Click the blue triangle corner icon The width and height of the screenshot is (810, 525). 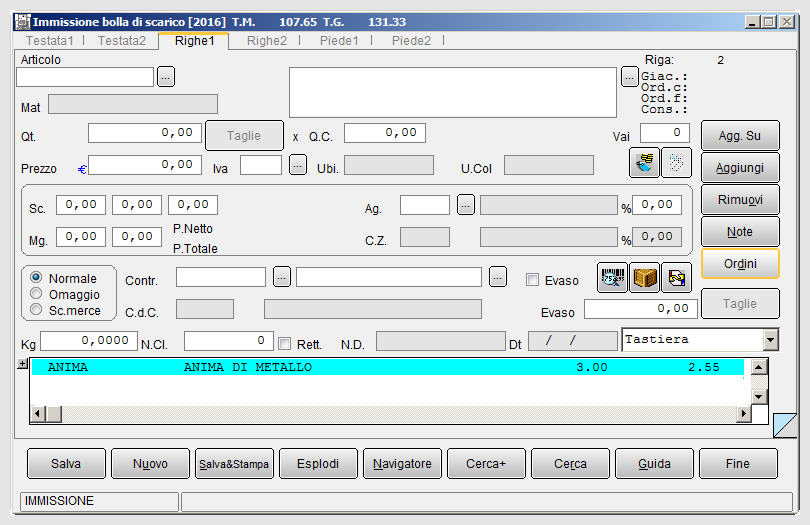pyautogui.click(x=785, y=425)
